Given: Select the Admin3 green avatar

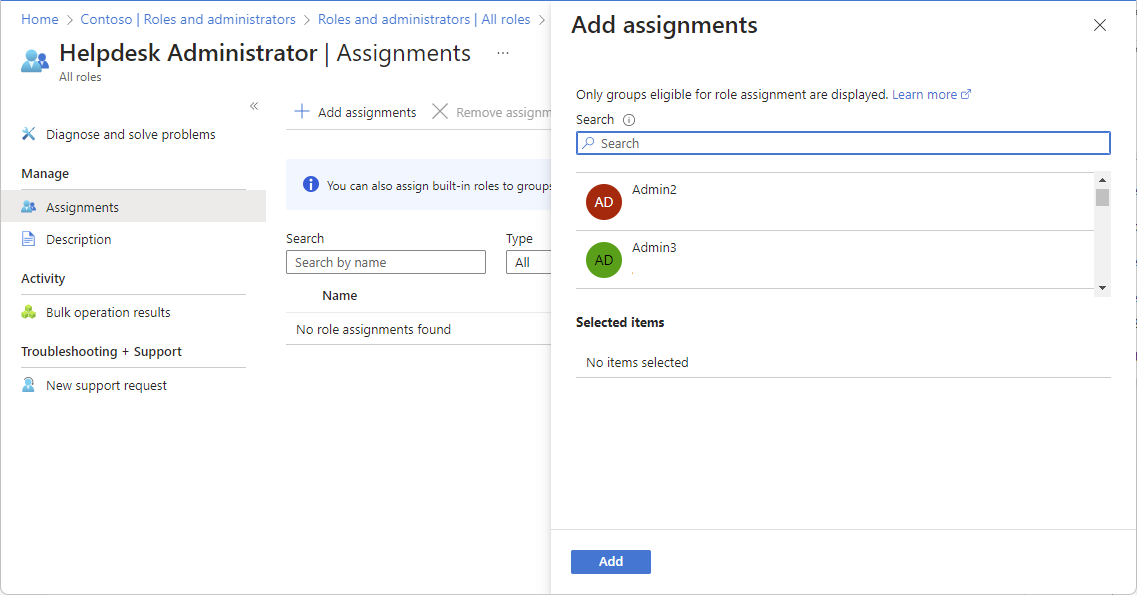Looking at the screenshot, I should pos(604,259).
